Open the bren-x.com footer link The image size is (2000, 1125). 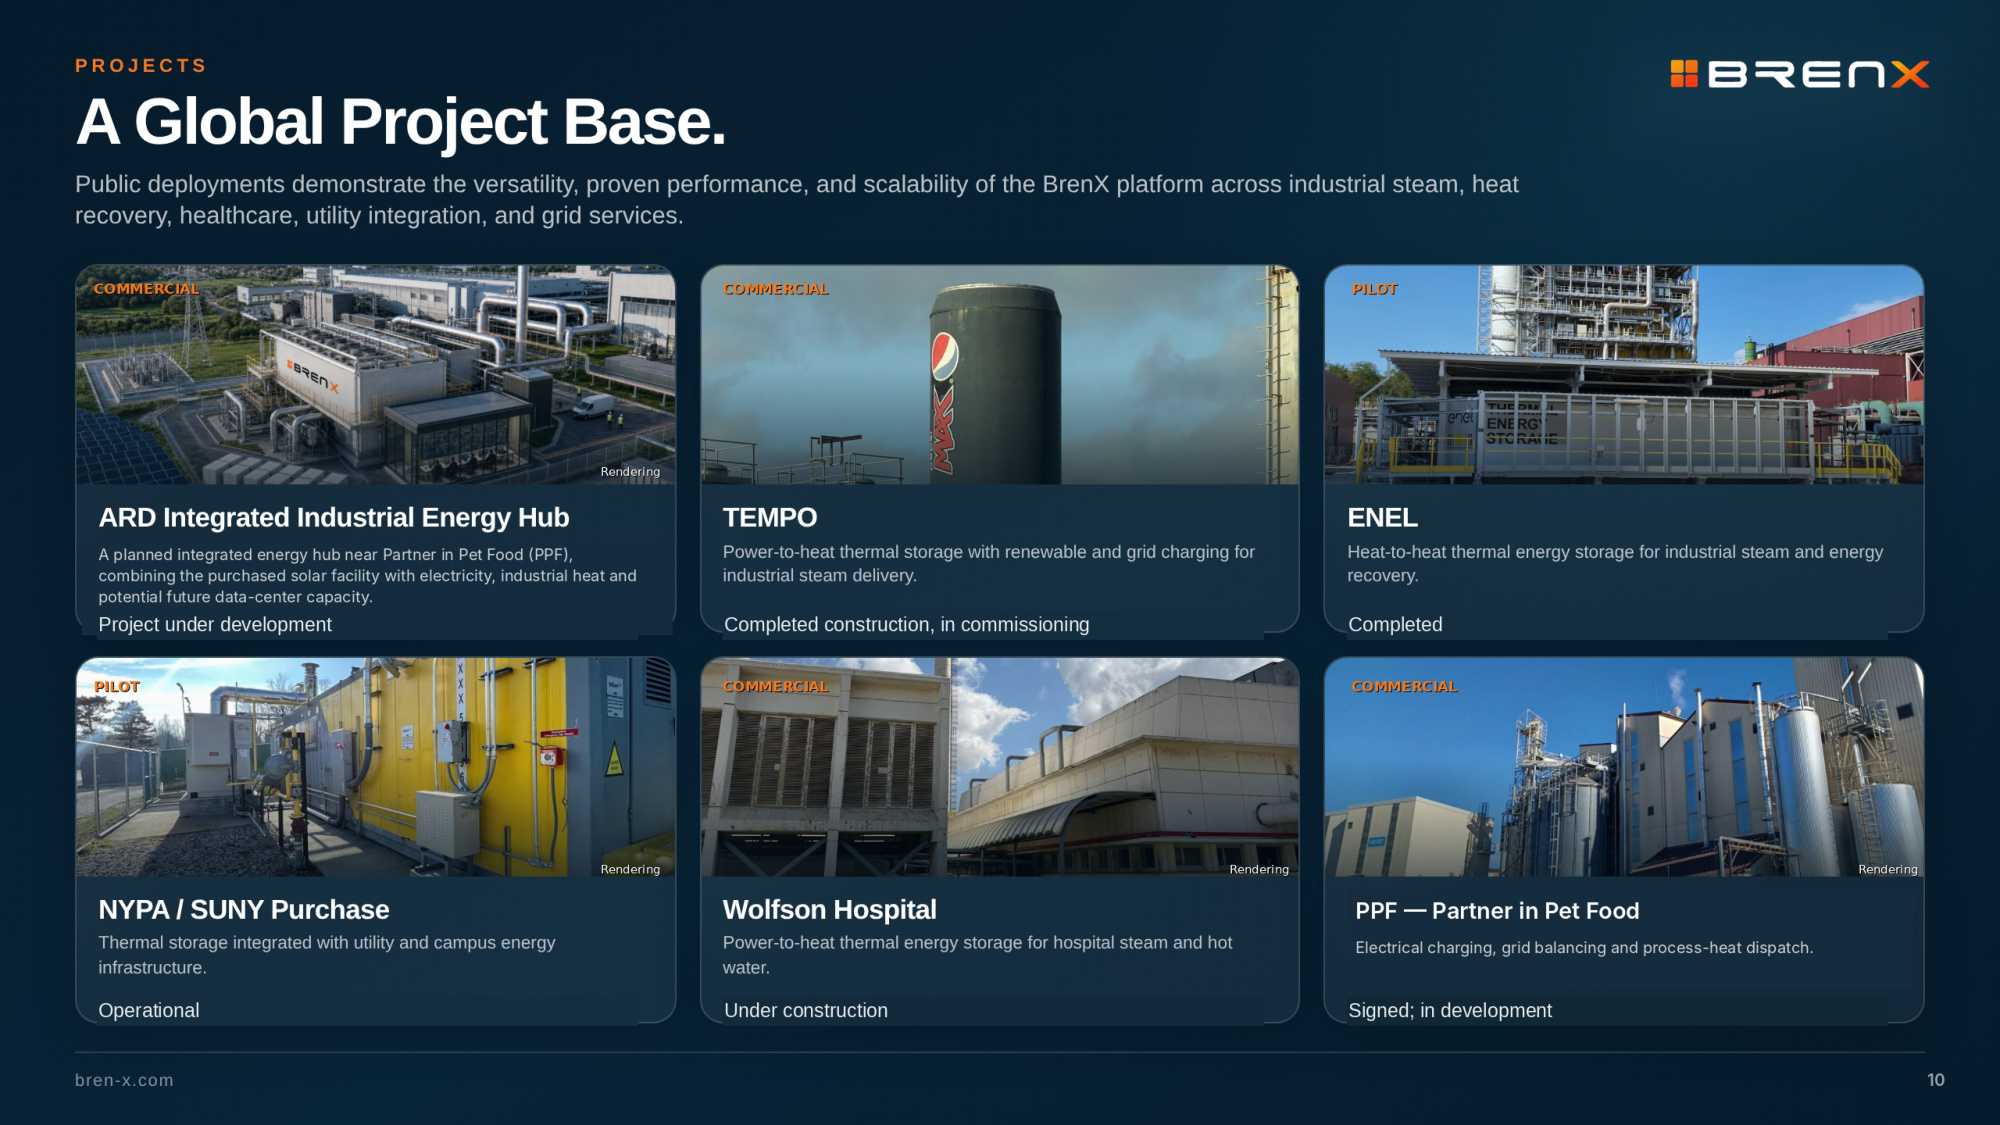[x=124, y=1081]
